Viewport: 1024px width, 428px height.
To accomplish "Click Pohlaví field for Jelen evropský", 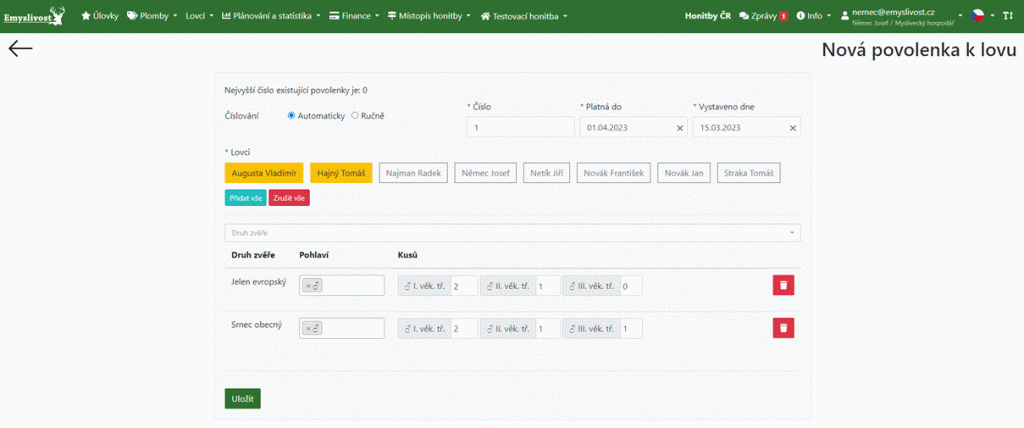I will point(342,286).
